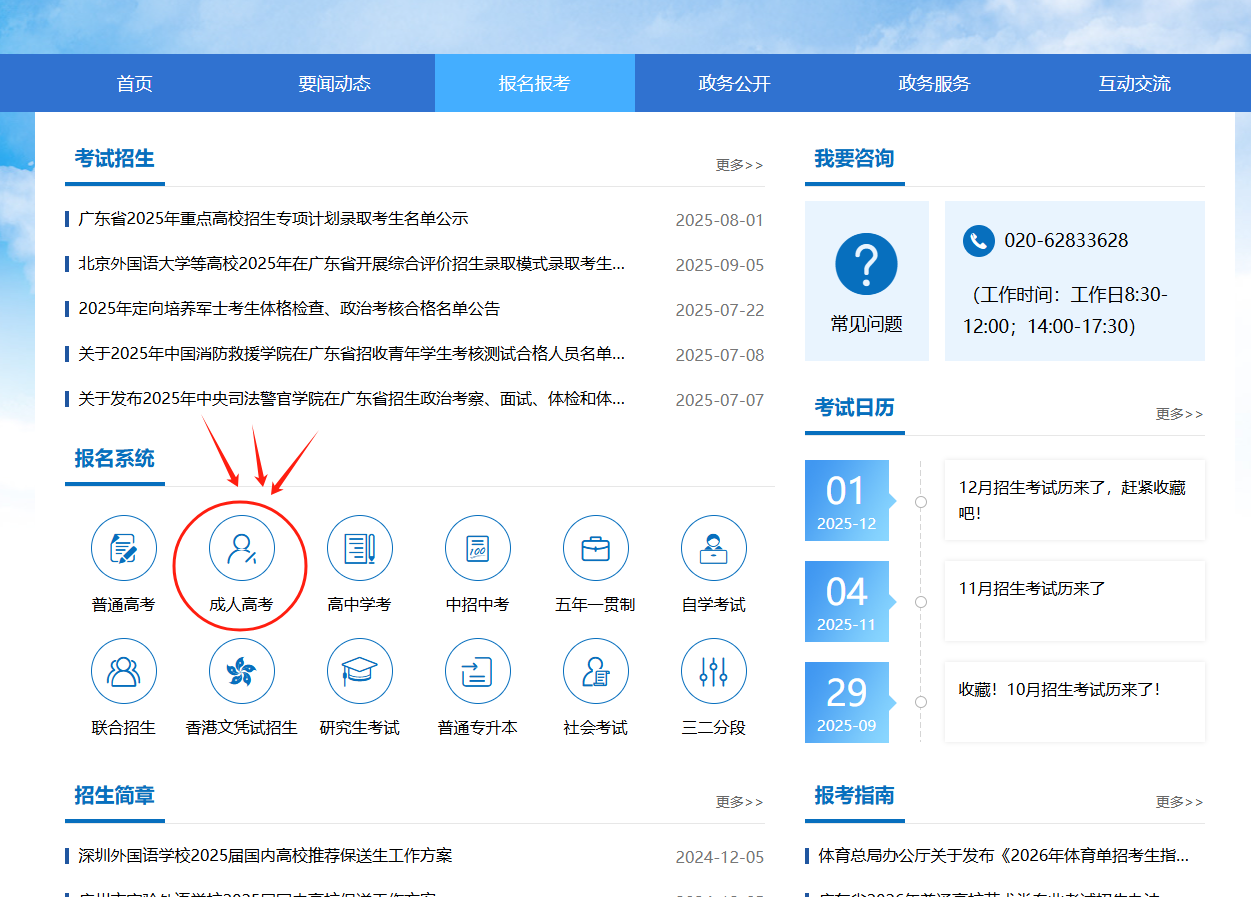
Task: Open 常见问题 question mark box
Action: [x=866, y=281]
